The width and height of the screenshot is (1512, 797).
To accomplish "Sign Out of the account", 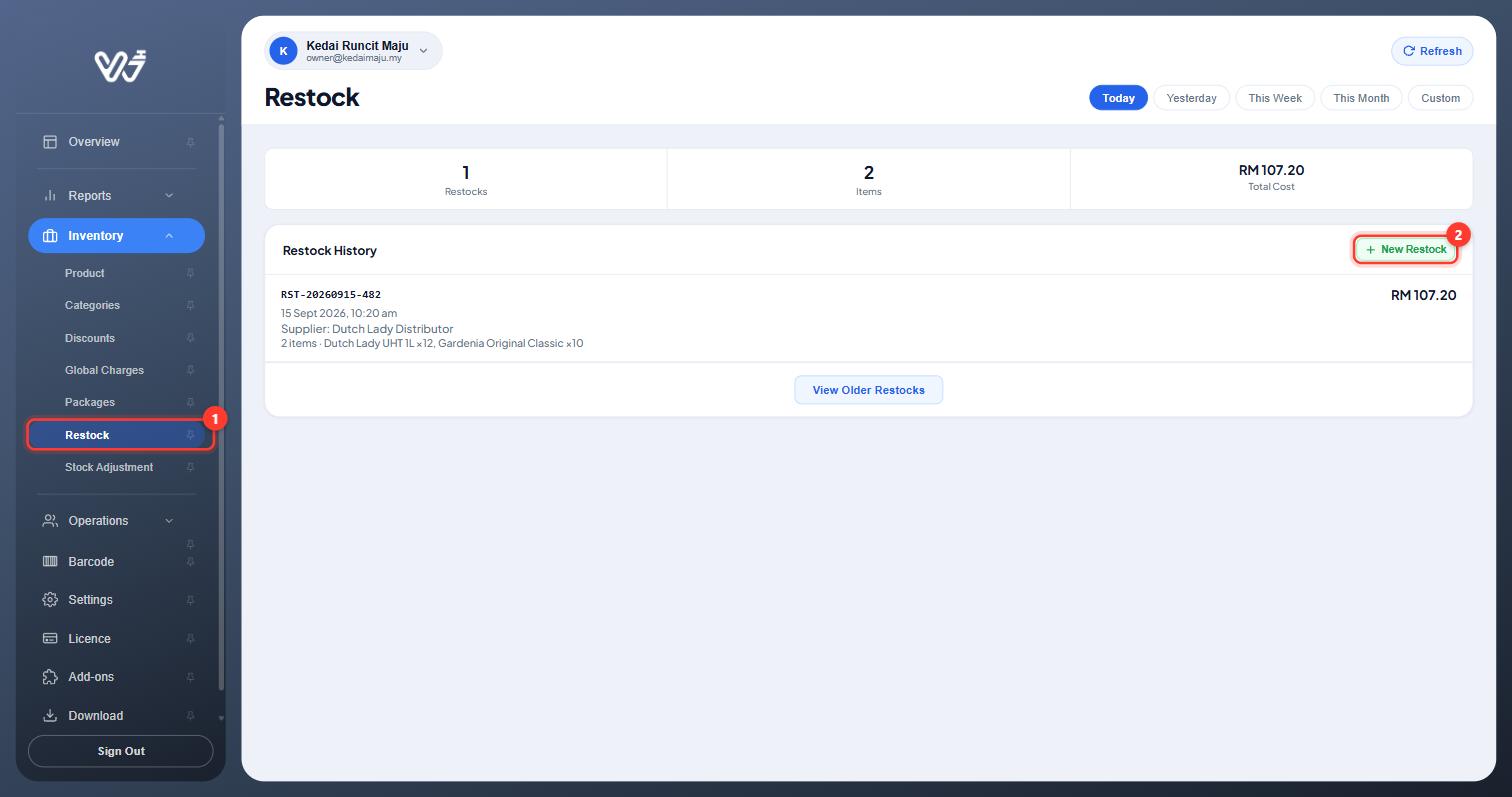I will pos(121,751).
